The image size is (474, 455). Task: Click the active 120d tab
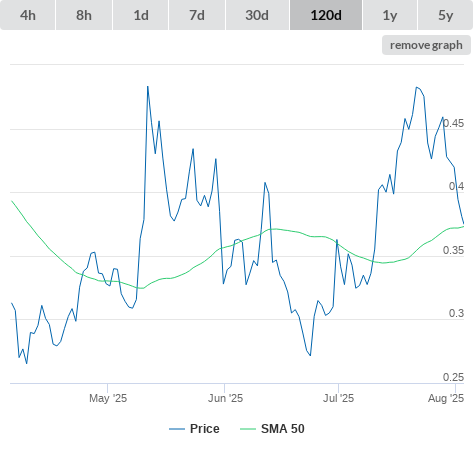point(326,15)
